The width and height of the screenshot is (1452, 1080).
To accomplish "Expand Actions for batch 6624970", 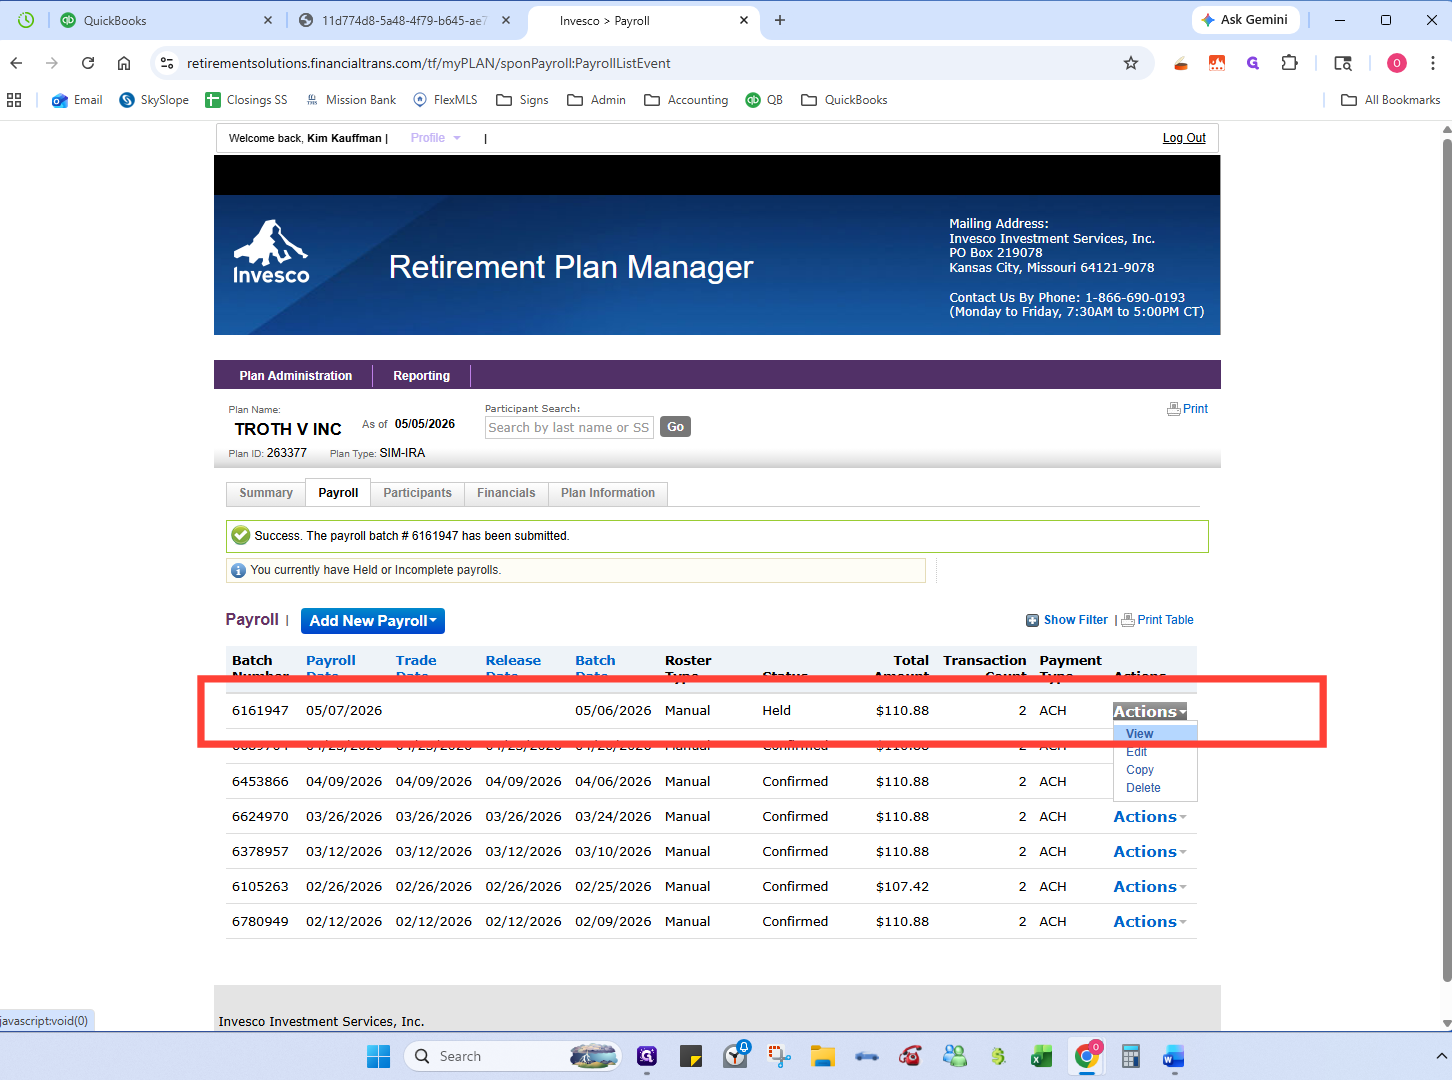I will pos(1150,817).
